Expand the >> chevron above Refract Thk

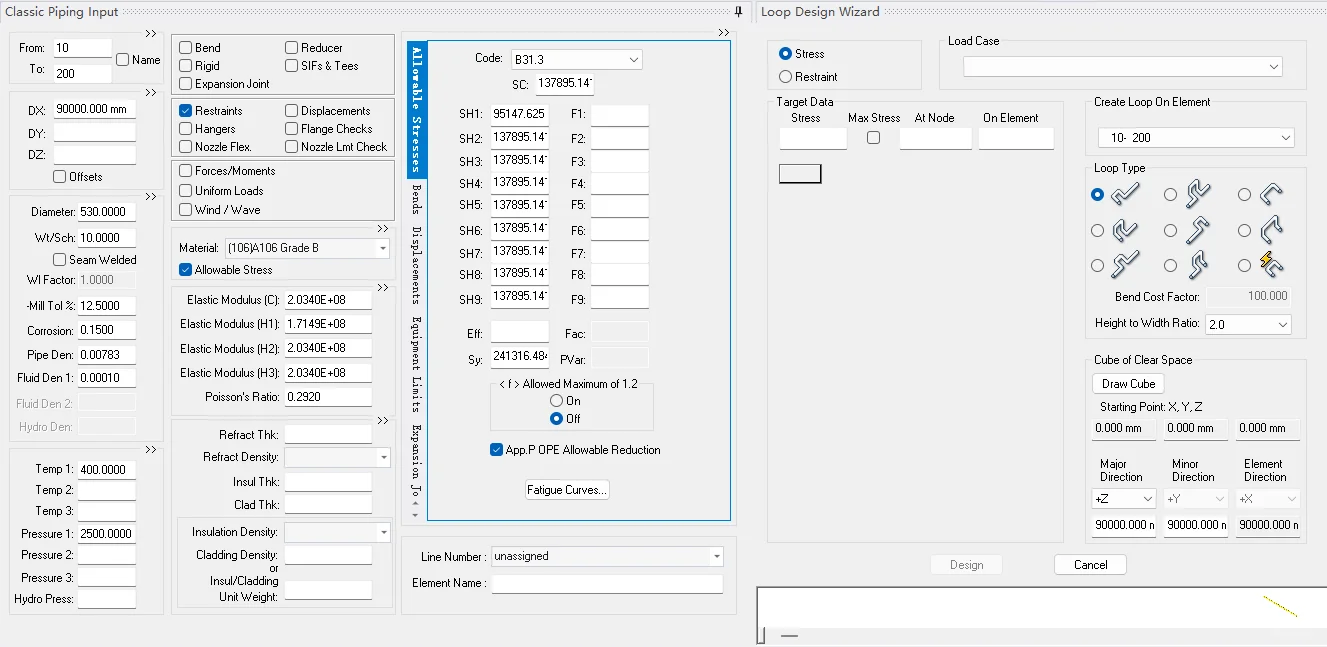(x=382, y=420)
